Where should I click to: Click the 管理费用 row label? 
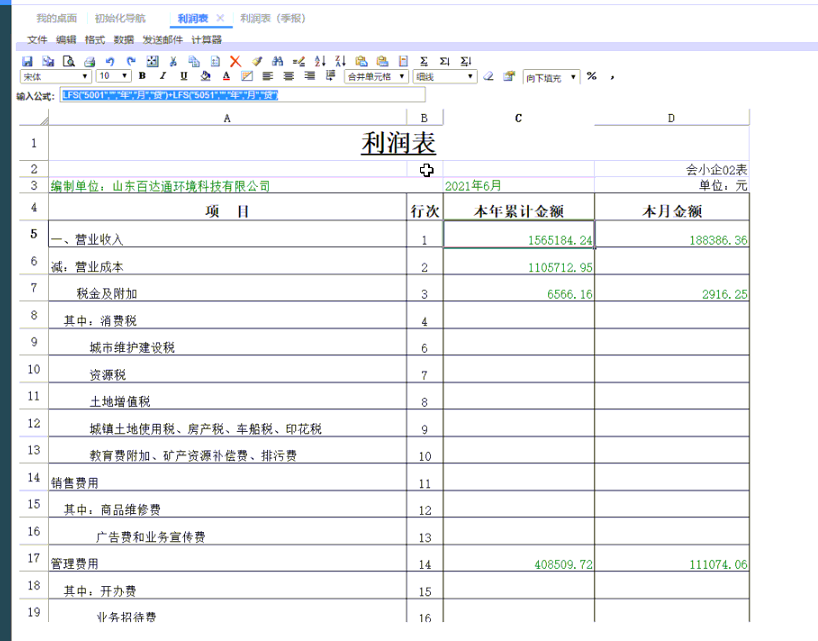(x=75, y=564)
